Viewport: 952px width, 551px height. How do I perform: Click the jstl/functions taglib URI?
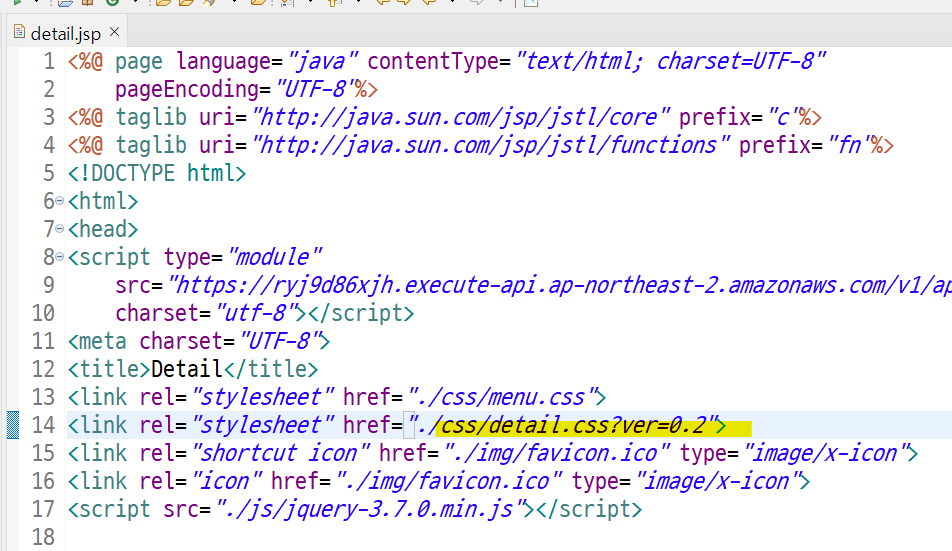pyautogui.click(x=491, y=145)
